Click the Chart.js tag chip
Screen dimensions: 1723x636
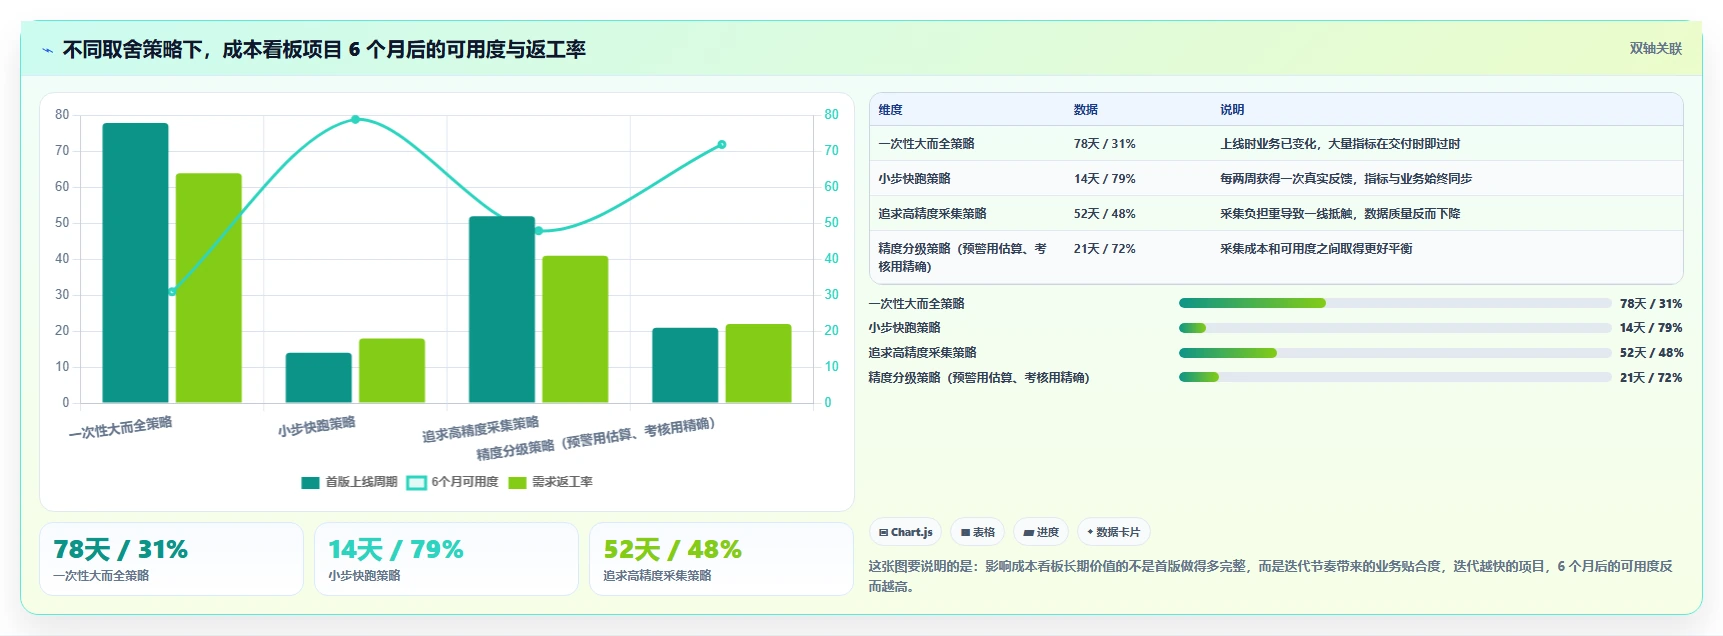905,532
